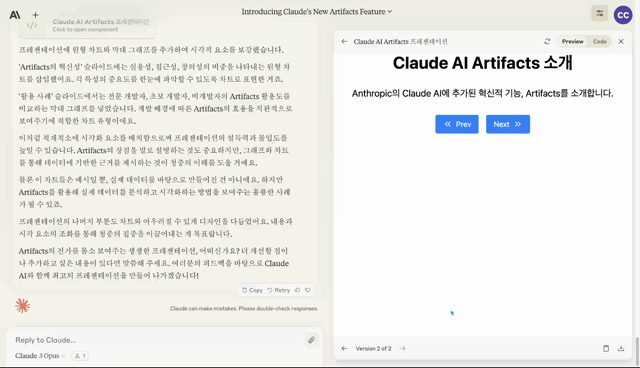
Task: Click the slide subtitle beginning 'Anthropic의 Claude AI에'
Action: coord(482,93)
